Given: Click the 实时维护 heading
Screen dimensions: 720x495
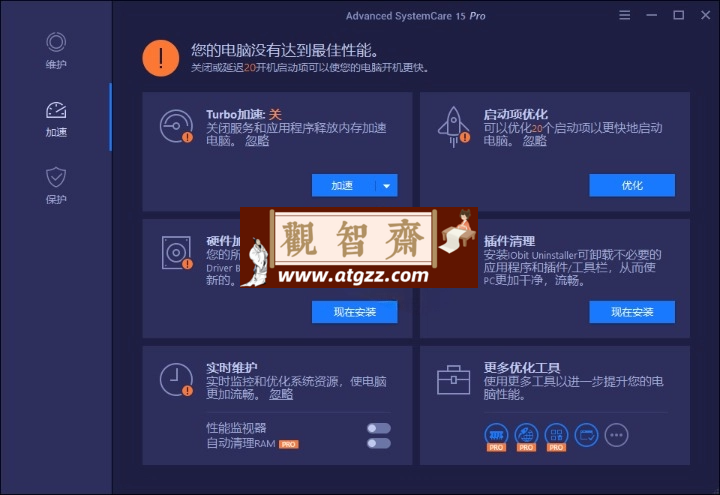Looking at the screenshot, I should 232,368.
